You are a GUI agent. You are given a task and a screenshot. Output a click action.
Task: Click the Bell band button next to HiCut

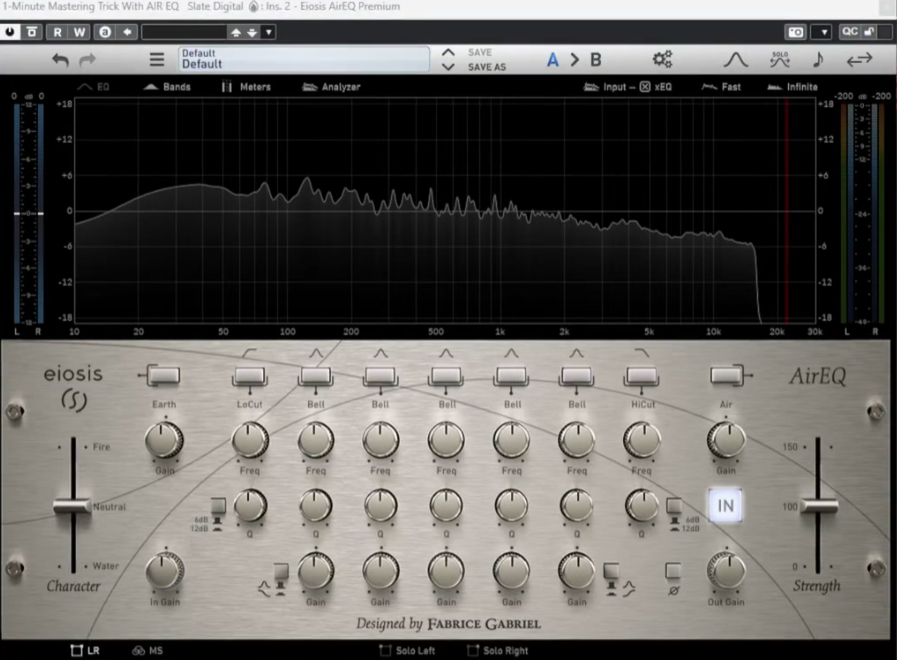point(577,375)
